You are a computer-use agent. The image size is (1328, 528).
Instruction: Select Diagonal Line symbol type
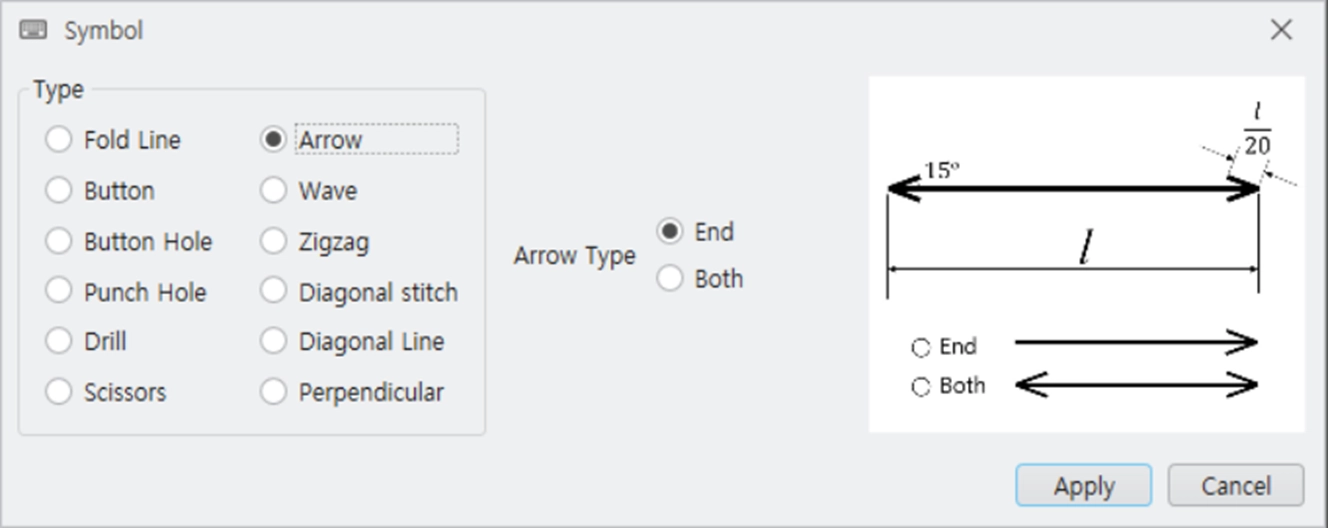pos(352,342)
